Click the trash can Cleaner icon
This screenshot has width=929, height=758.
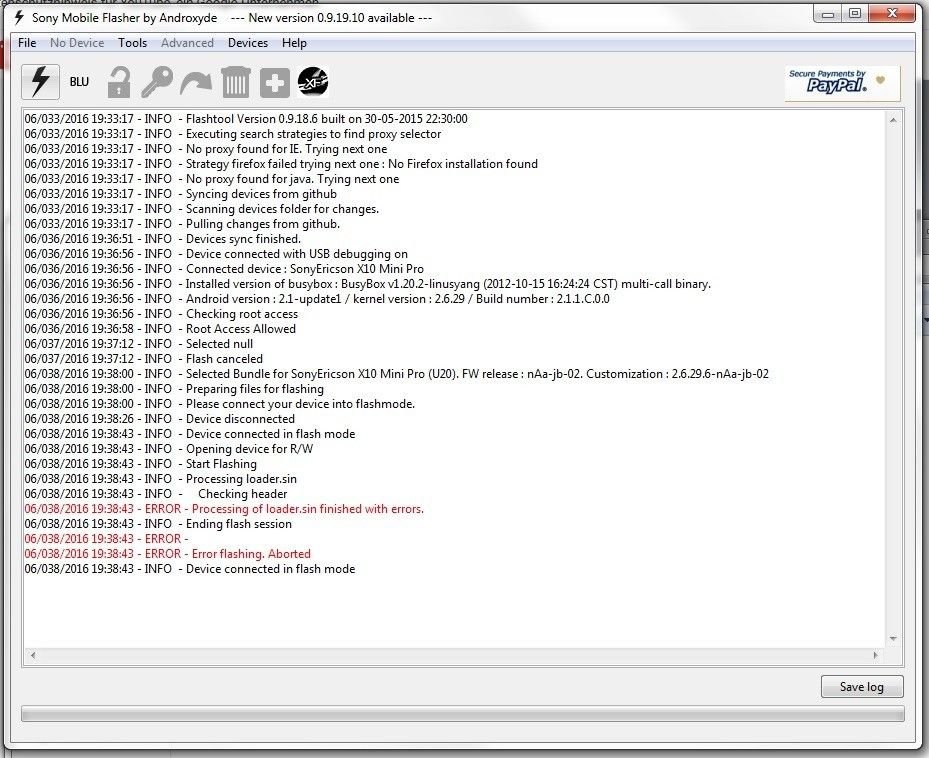click(235, 82)
